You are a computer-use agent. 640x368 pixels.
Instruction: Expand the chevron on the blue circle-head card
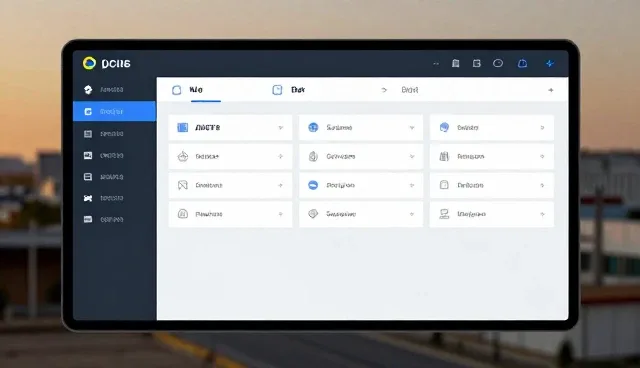(542, 128)
